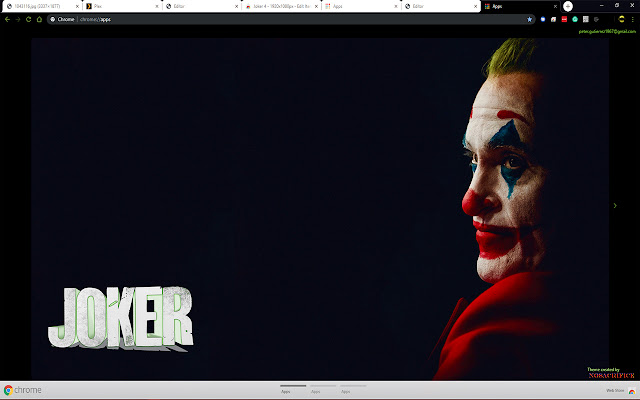
Task: Bookmark this page with the star icon
Action: (529, 19)
